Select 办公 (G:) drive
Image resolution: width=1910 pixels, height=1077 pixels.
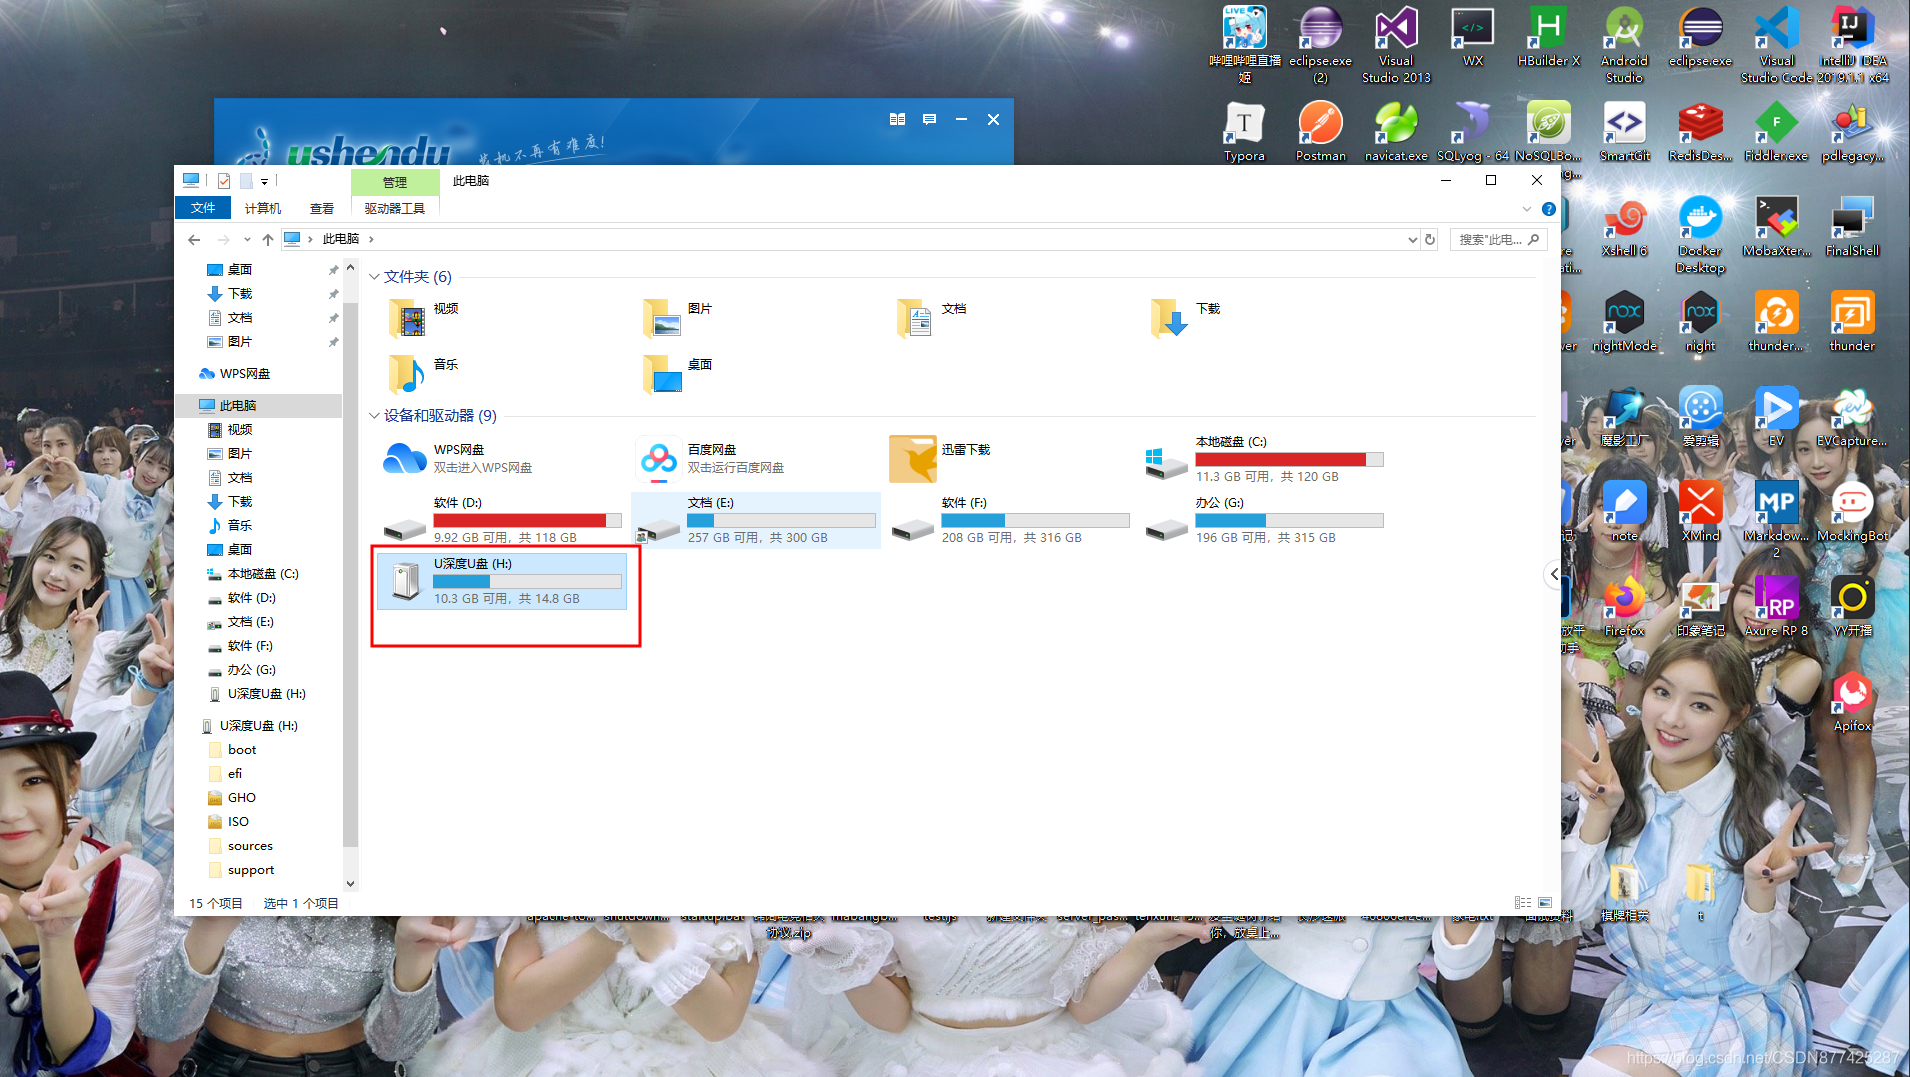pos(1265,520)
